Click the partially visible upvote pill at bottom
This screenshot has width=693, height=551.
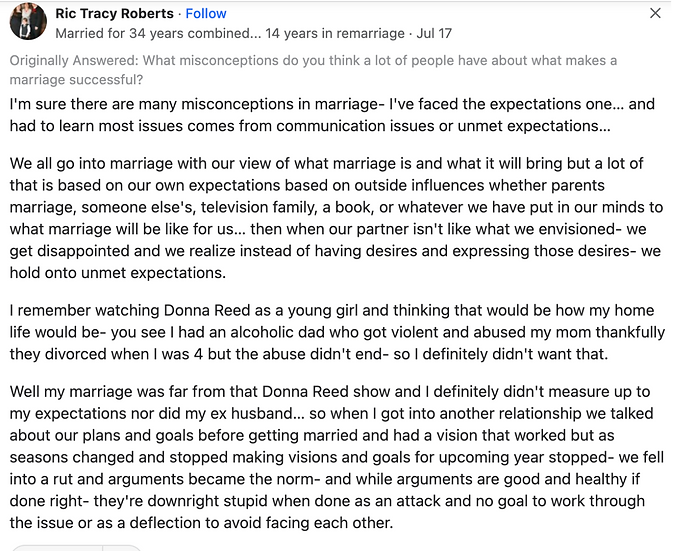(57, 548)
